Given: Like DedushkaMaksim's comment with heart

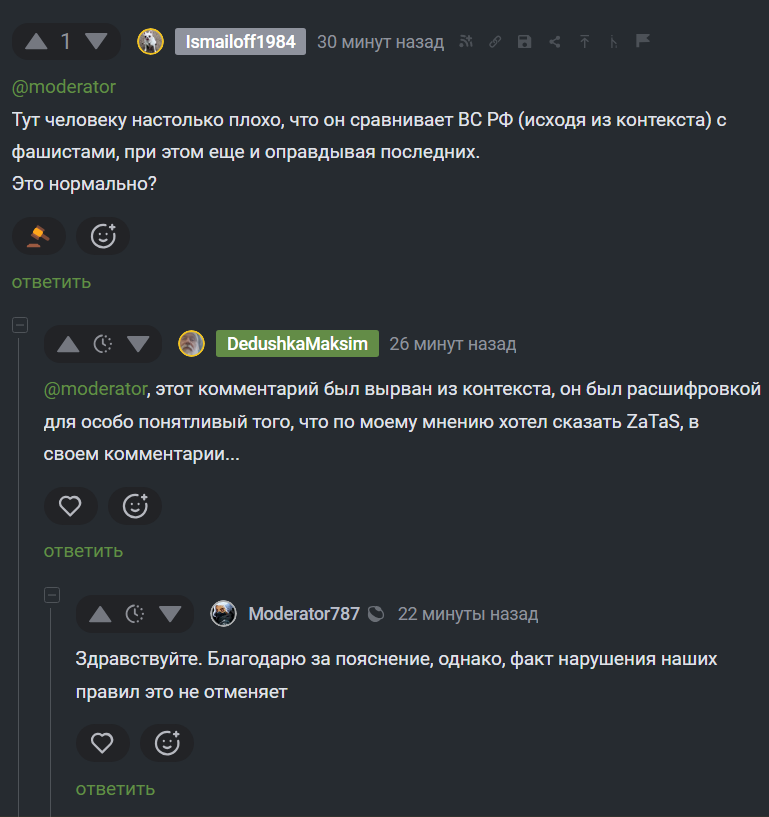Looking at the screenshot, I should [70, 506].
